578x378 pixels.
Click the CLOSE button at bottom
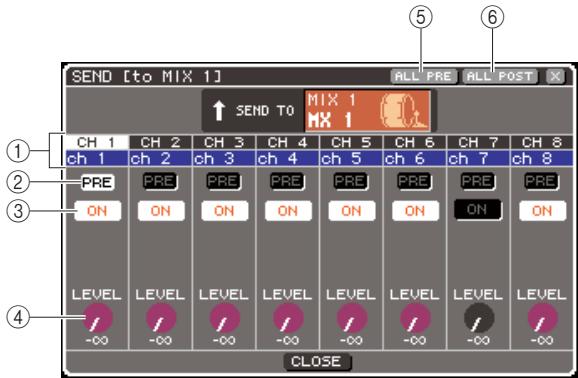(x=317, y=361)
